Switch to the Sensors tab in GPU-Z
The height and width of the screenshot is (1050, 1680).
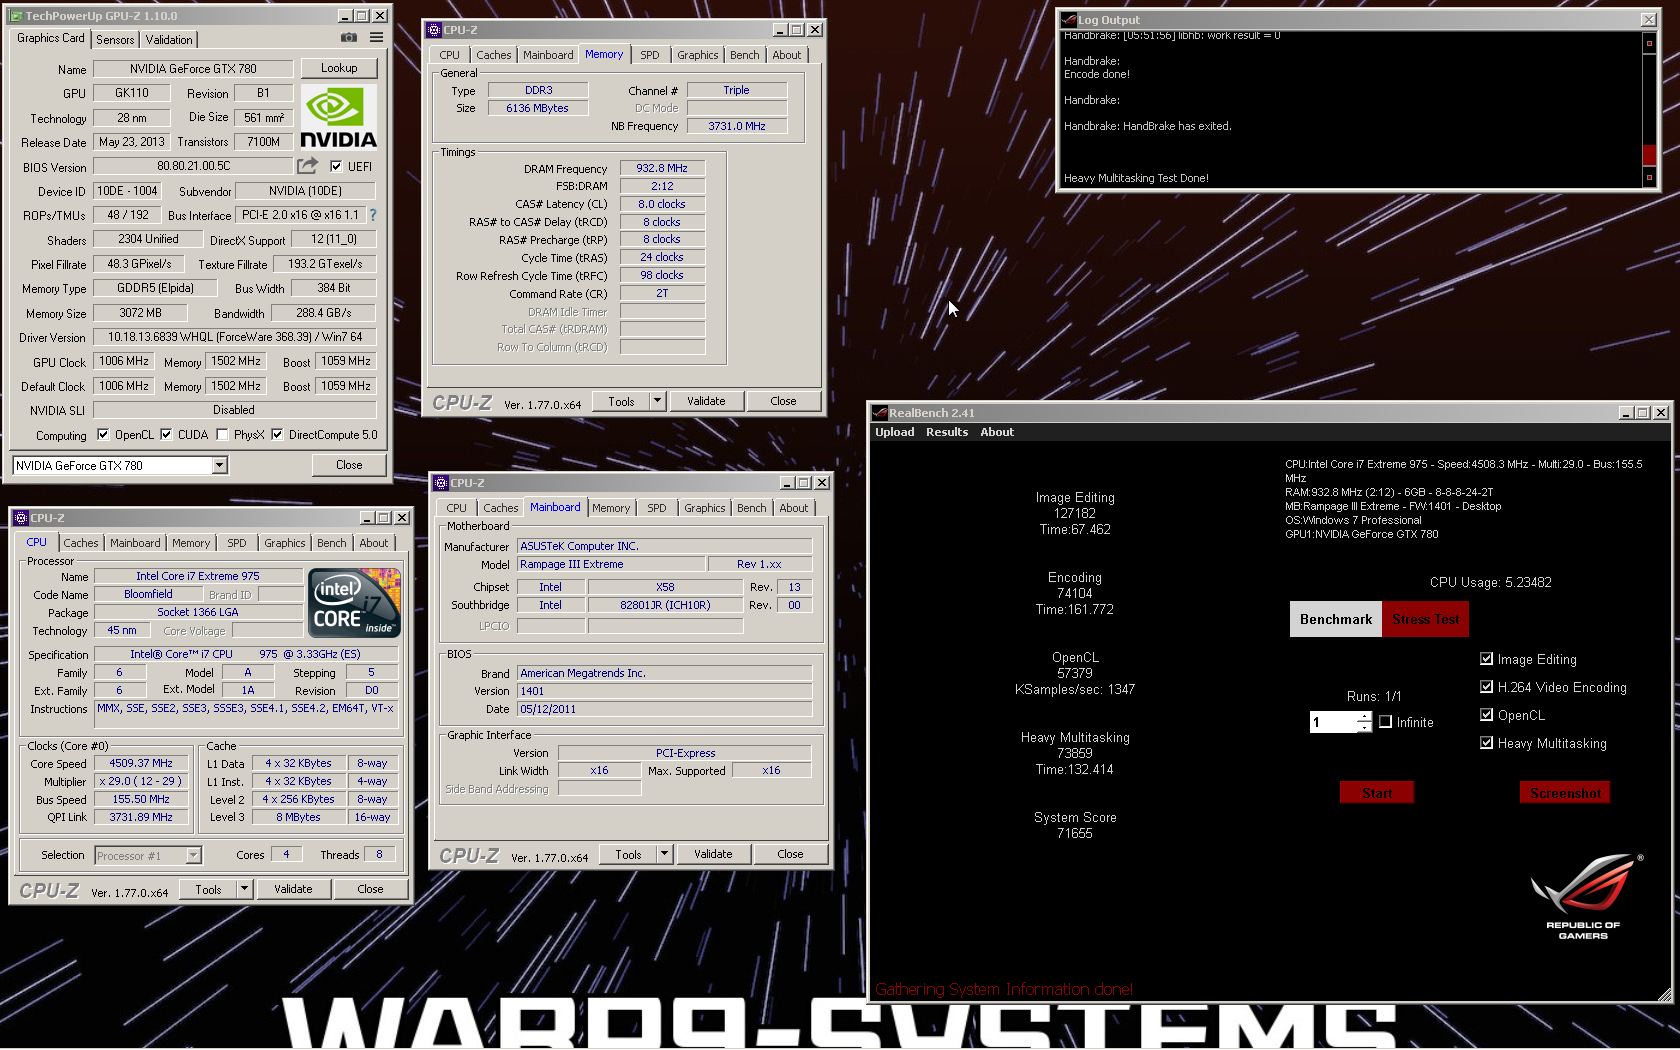(115, 40)
